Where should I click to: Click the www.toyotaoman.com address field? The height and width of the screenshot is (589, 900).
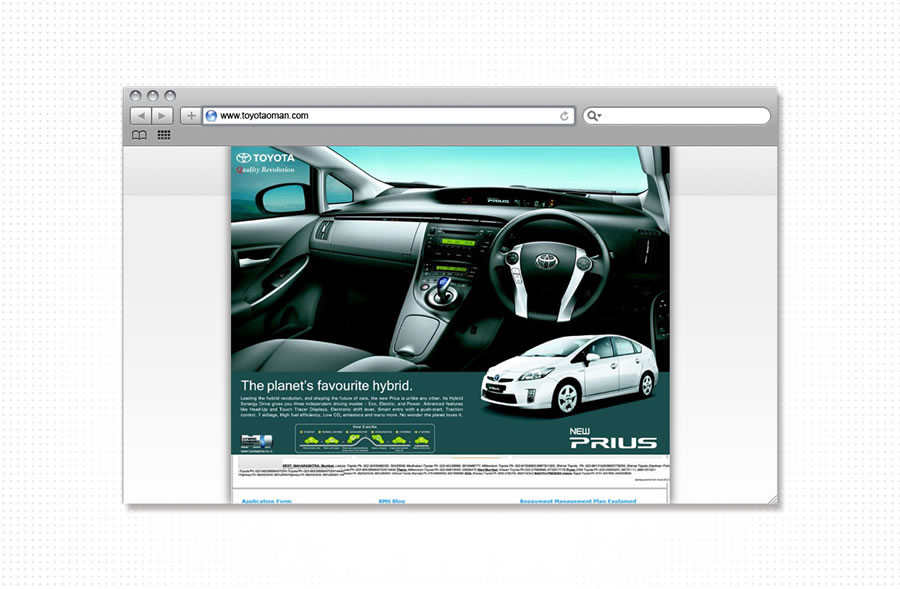(389, 116)
